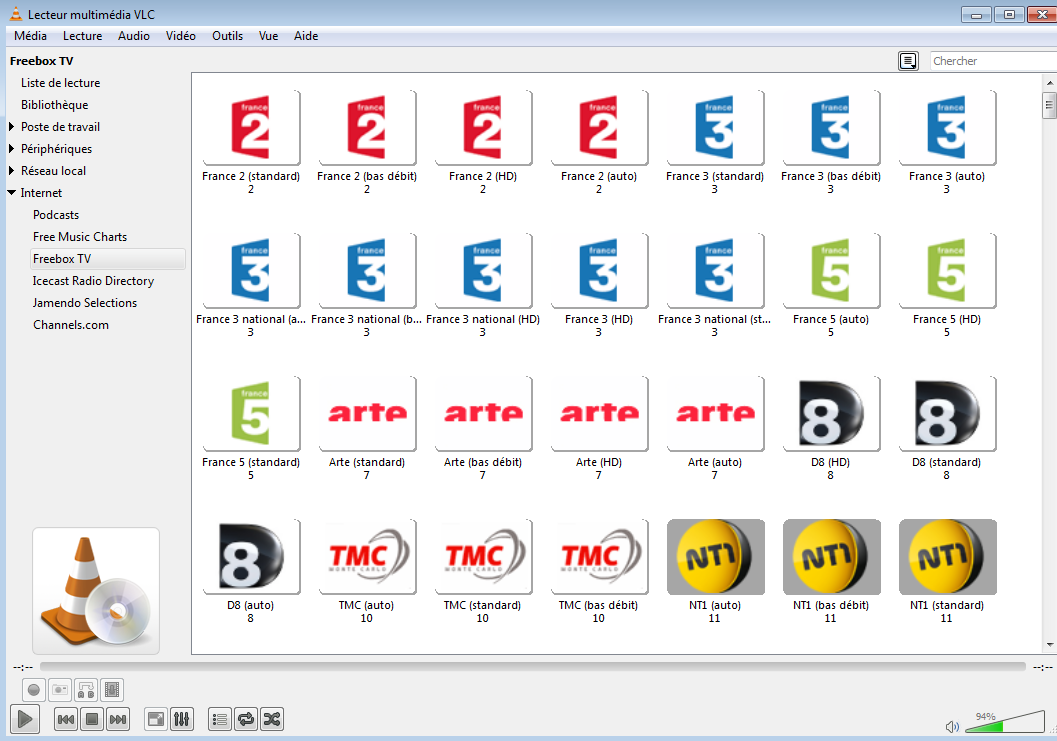1057x741 pixels.
Task: Skip to the next media item
Action: pos(118,719)
